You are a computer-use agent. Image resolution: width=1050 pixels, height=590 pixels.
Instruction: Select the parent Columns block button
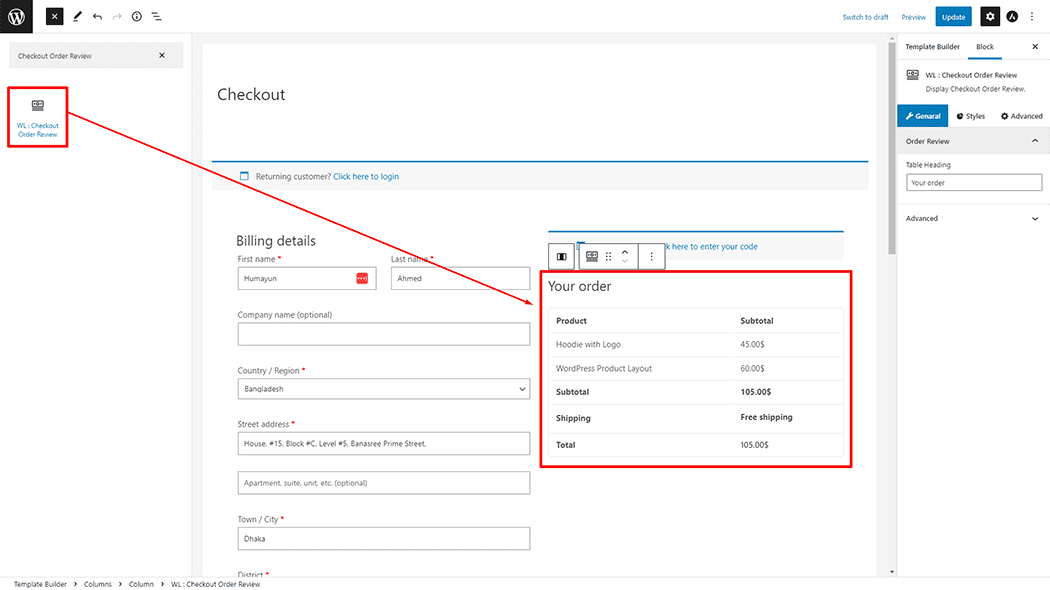562,257
